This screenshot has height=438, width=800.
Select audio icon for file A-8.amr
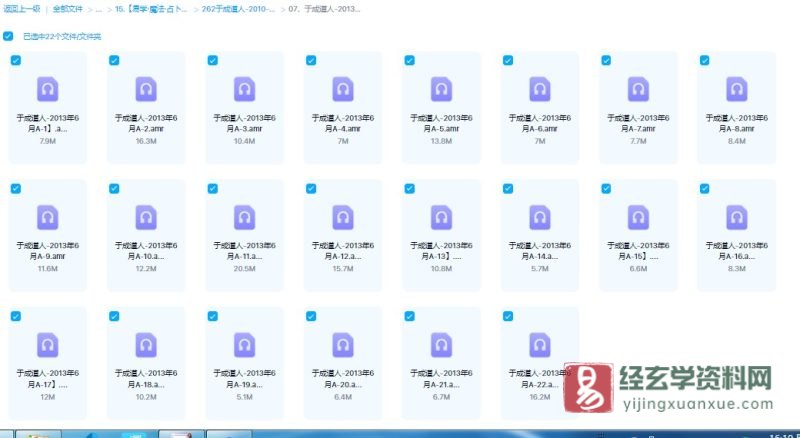pyautogui.click(x=736, y=90)
